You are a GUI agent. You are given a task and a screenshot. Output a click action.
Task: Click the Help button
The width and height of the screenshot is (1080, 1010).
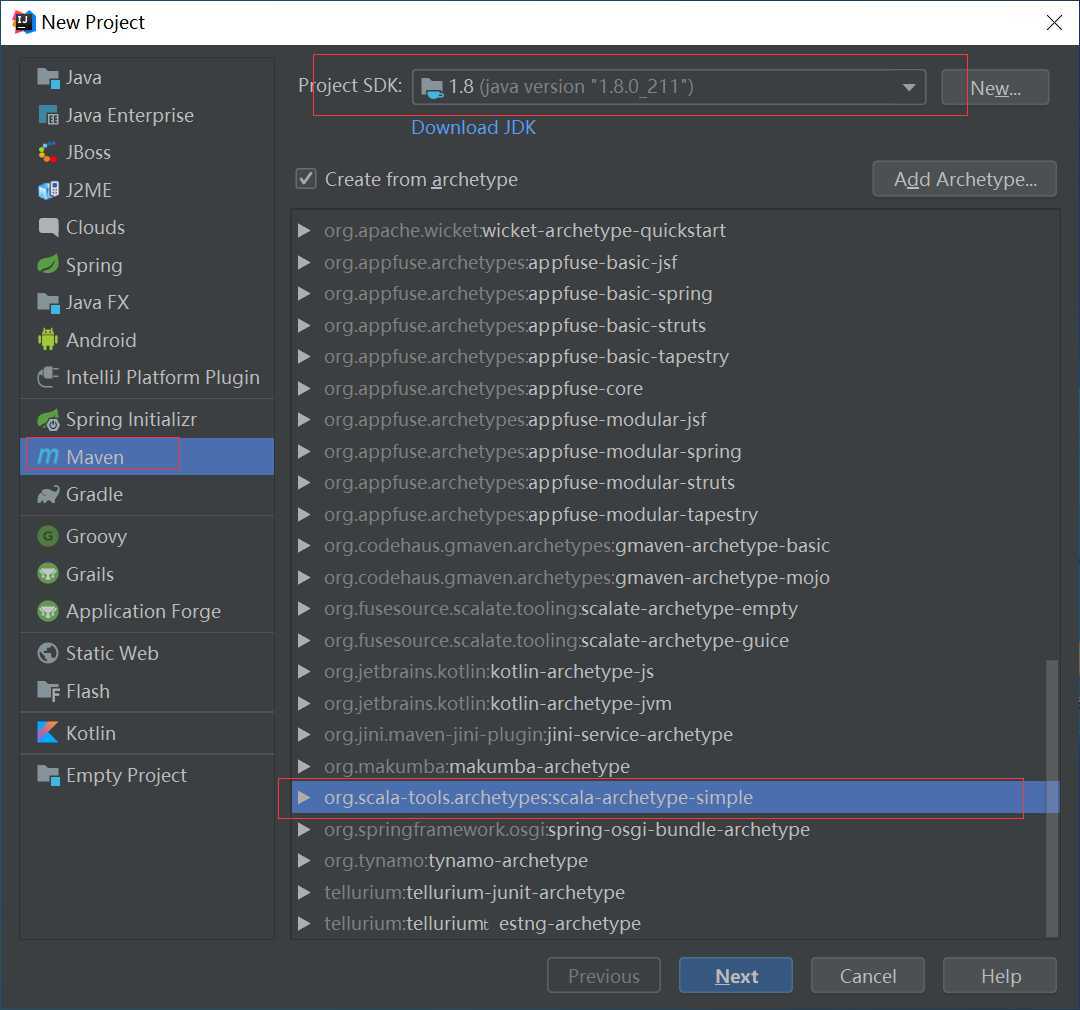pos(1000,976)
